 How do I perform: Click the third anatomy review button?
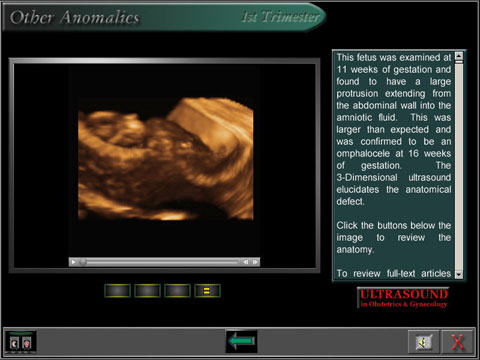point(177,291)
